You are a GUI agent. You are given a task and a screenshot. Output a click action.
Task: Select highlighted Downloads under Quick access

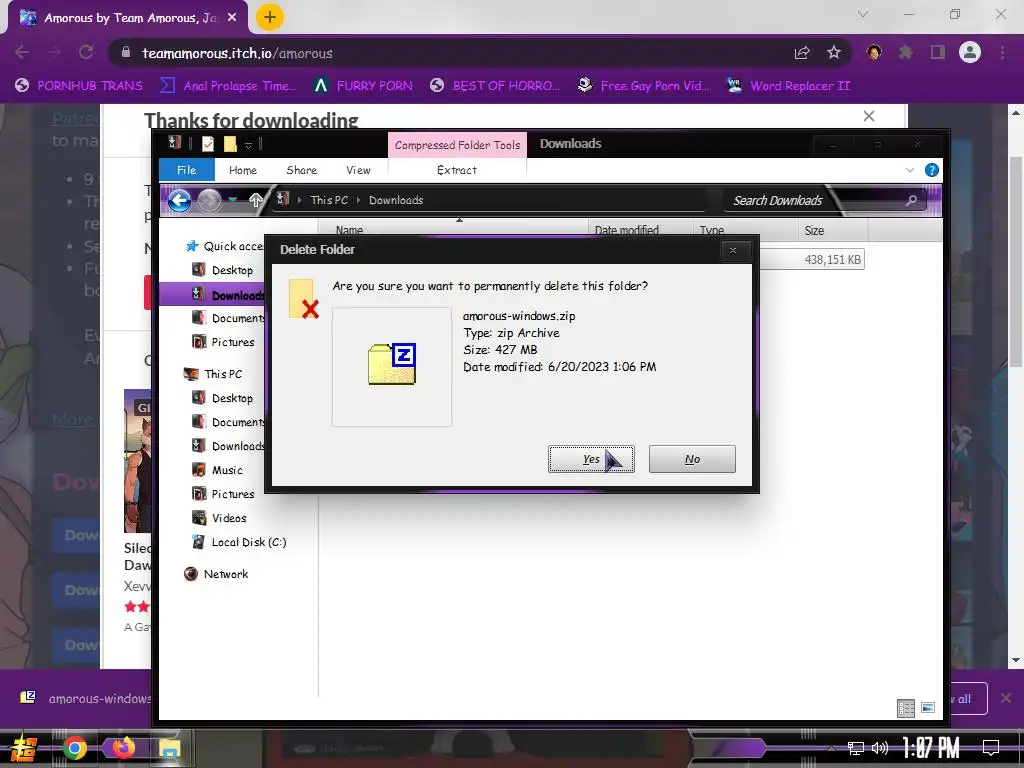click(229, 295)
